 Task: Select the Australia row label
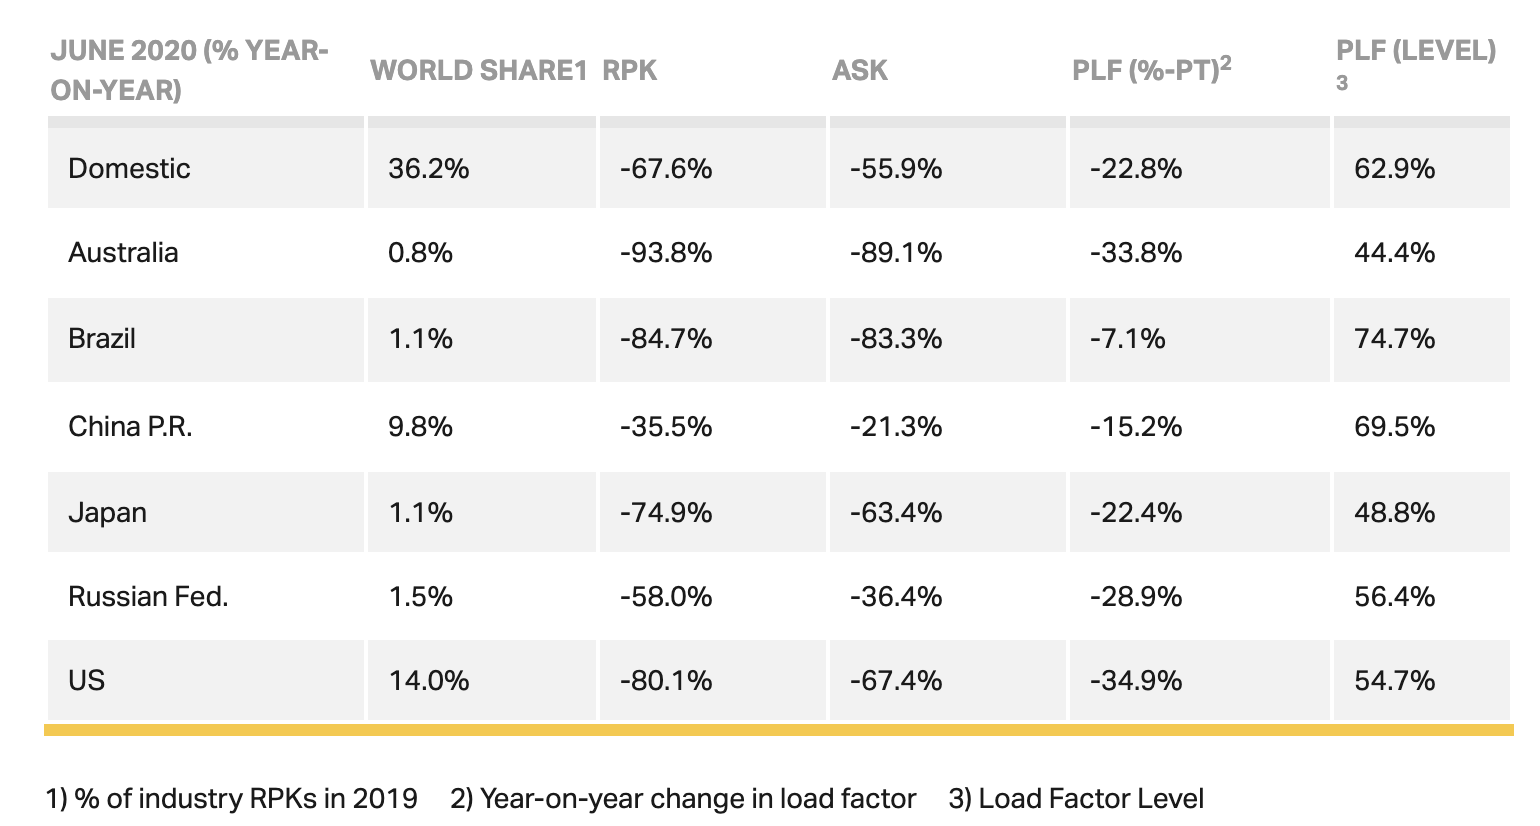click(123, 252)
